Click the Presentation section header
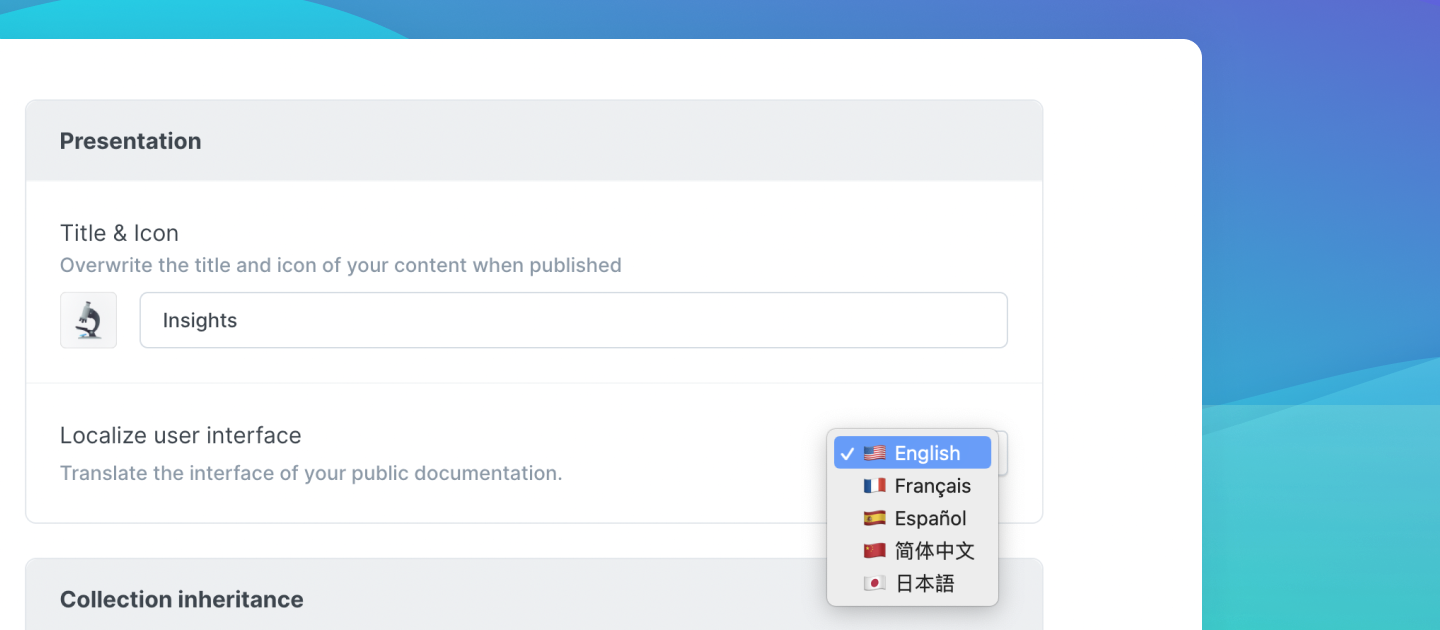Viewport: 1440px width, 630px height. coord(130,141)
